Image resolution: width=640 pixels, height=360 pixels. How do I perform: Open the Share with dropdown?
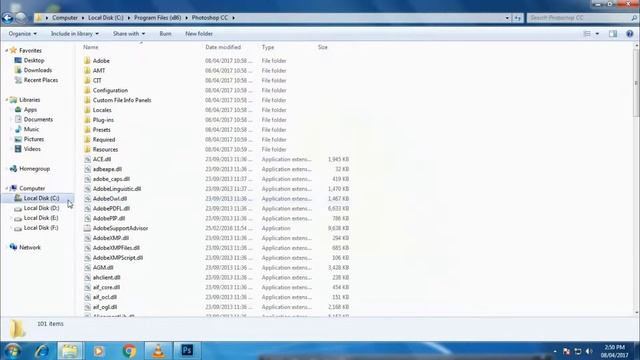pyautogui.click(x=129, y=34)
